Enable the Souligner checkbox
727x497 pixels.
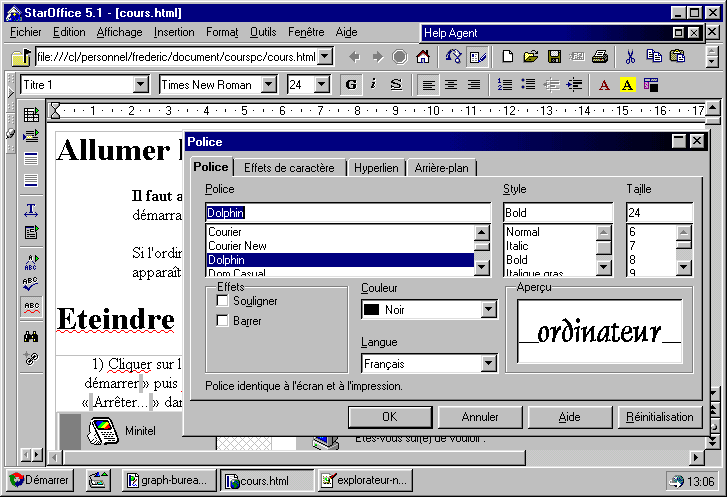coord(223,301)
